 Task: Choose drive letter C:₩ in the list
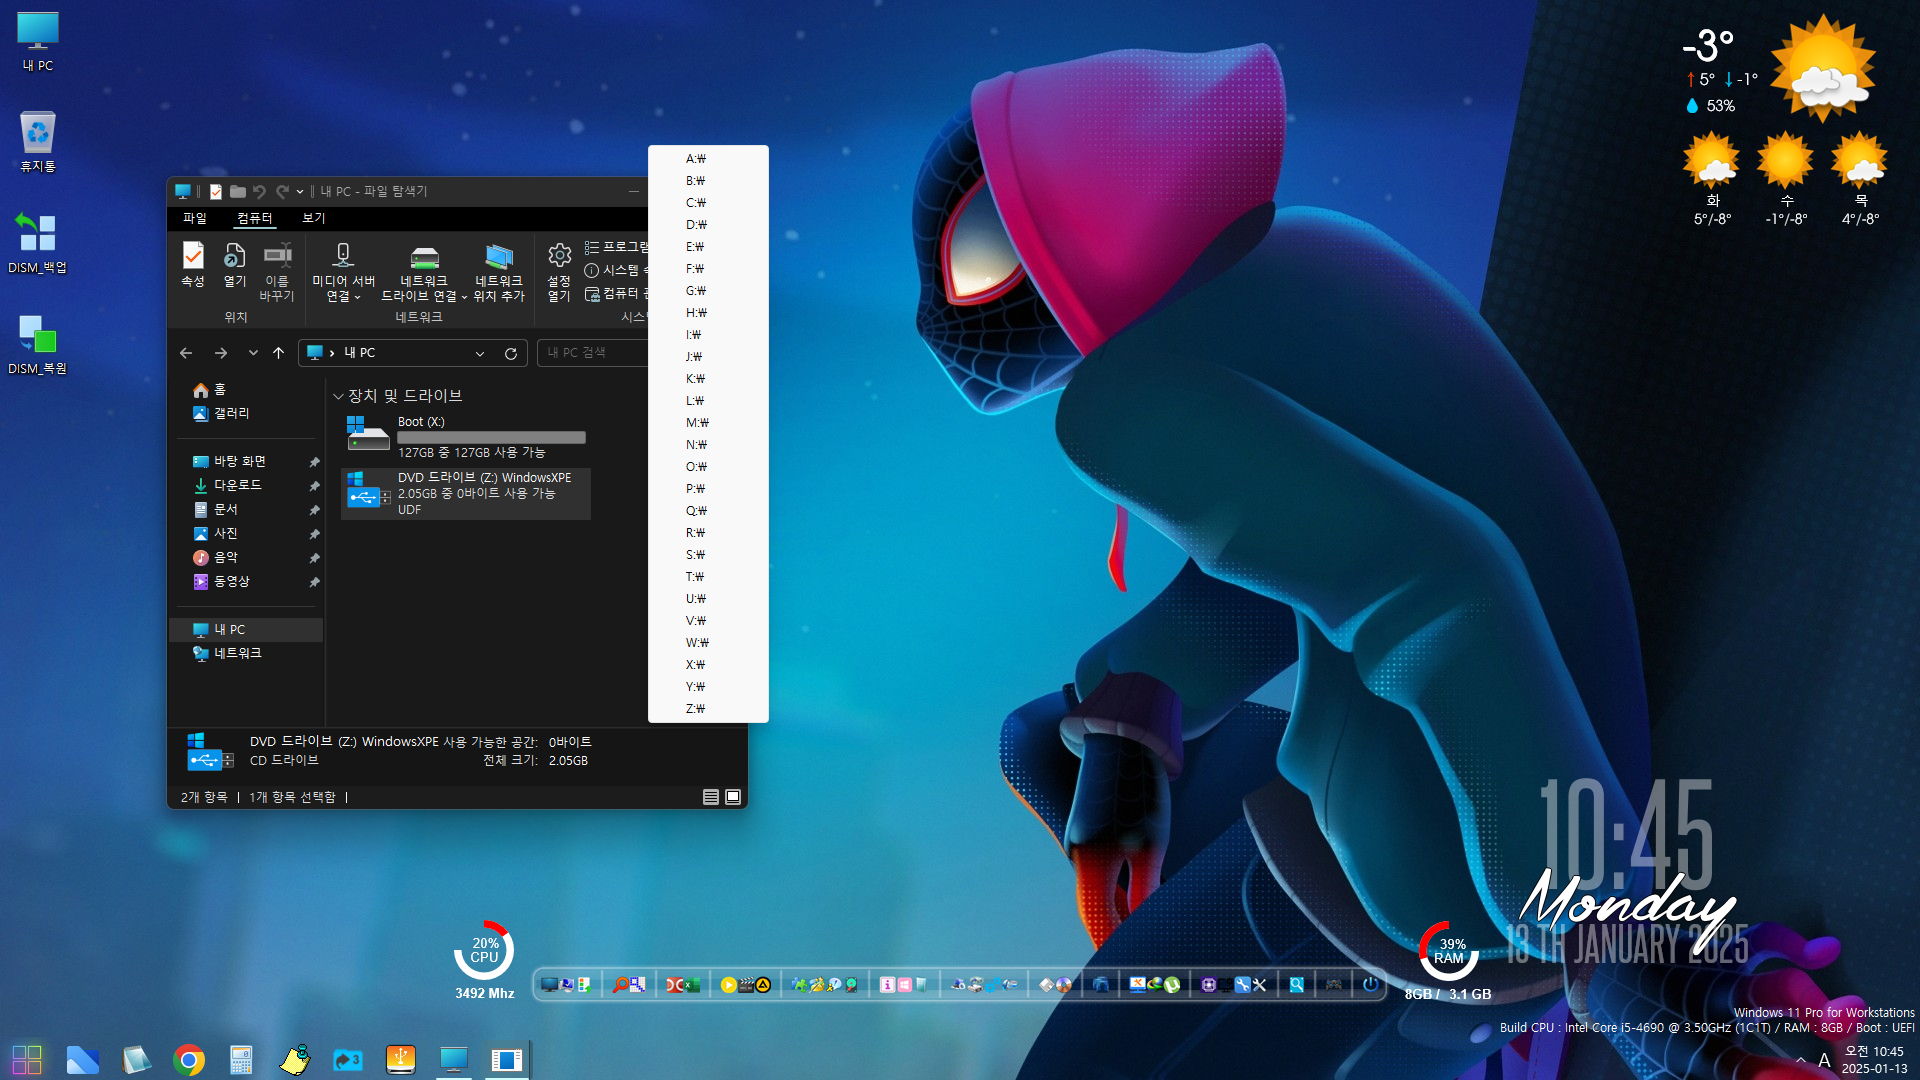[708, 203]
